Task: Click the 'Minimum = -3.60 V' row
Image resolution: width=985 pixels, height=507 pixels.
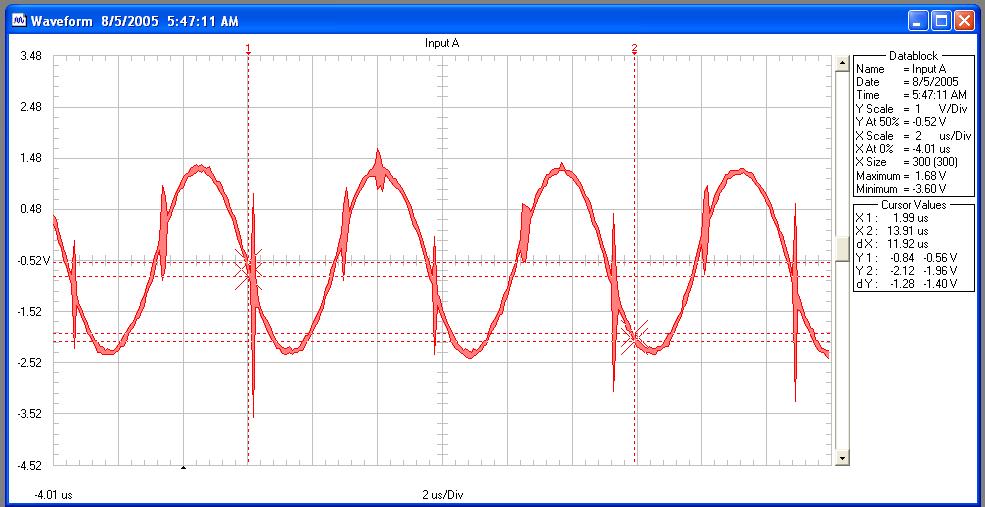Action: pyautogui.click(x=901, y=188)
